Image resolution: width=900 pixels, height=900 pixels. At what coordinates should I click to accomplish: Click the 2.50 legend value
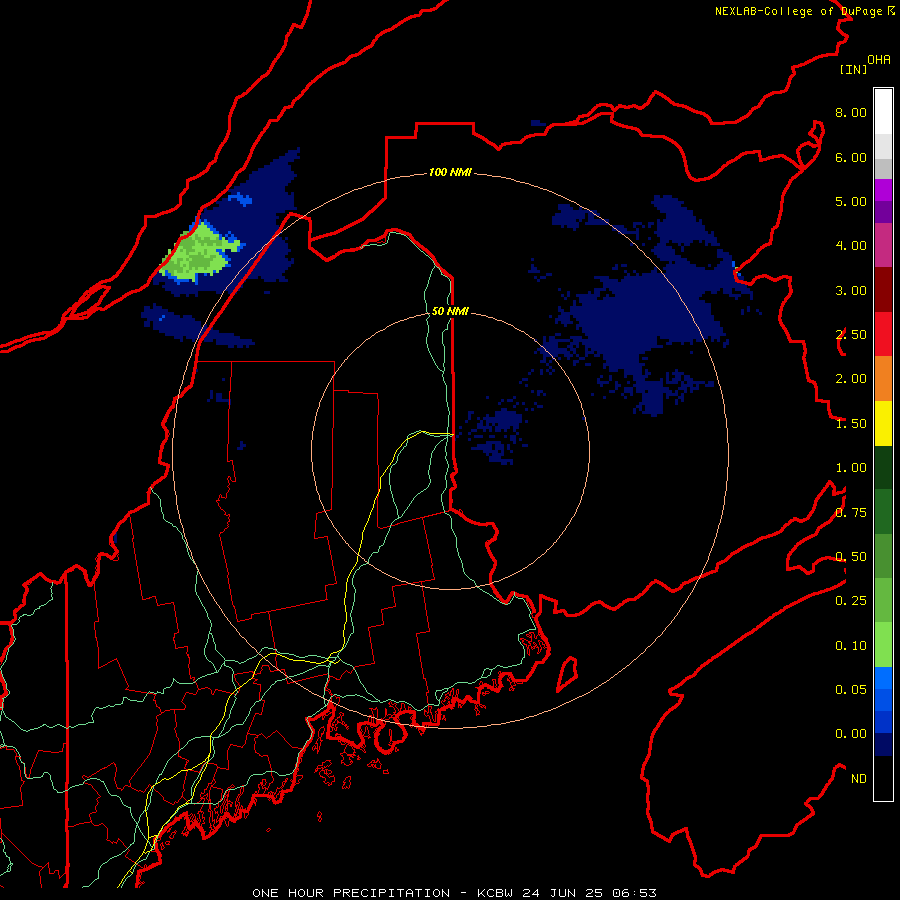pos(851,335)
